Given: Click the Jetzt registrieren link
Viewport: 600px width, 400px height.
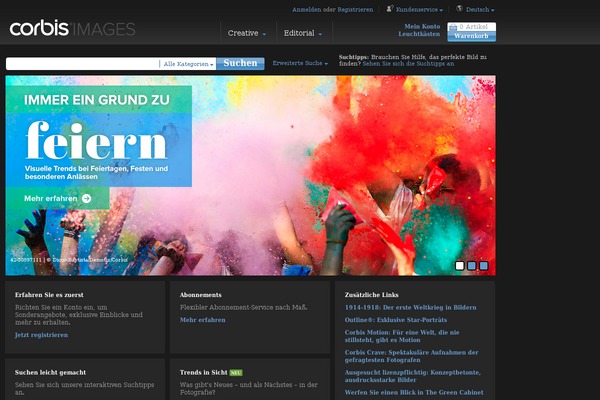Looking at the screenshot, I should coord(41,335).
